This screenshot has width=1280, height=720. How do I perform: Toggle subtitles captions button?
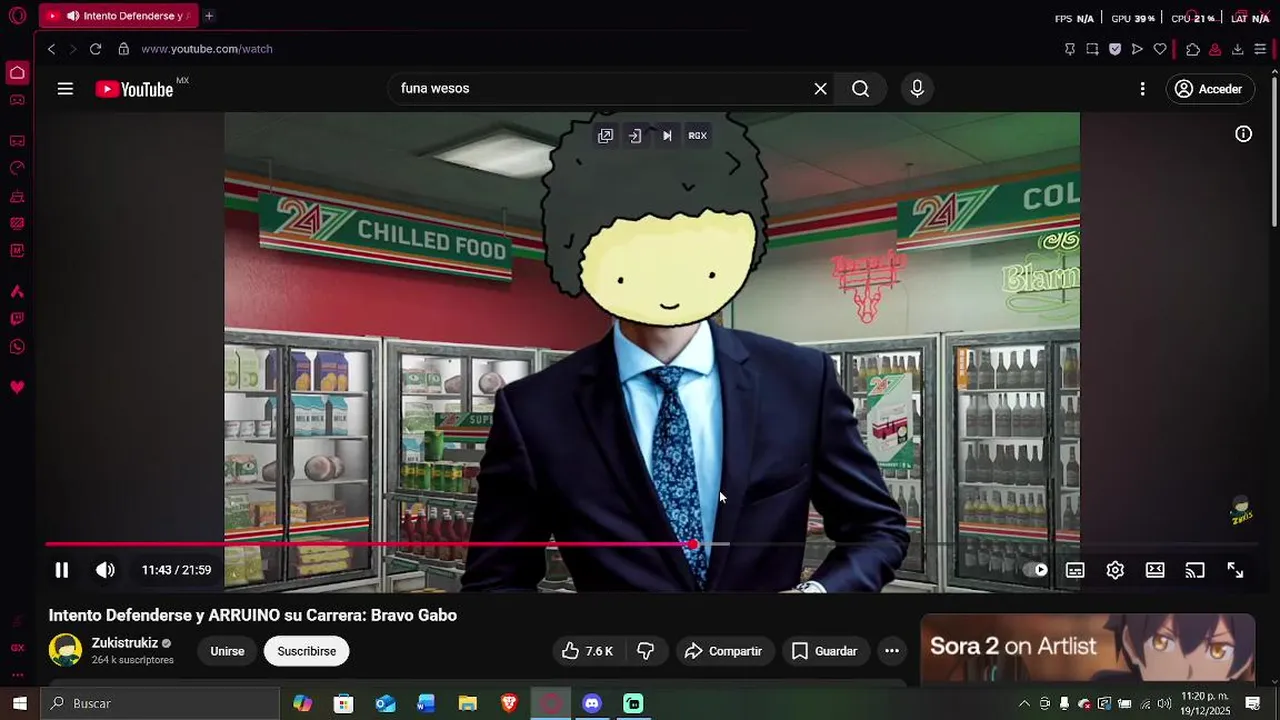[x=1075, y=570]
